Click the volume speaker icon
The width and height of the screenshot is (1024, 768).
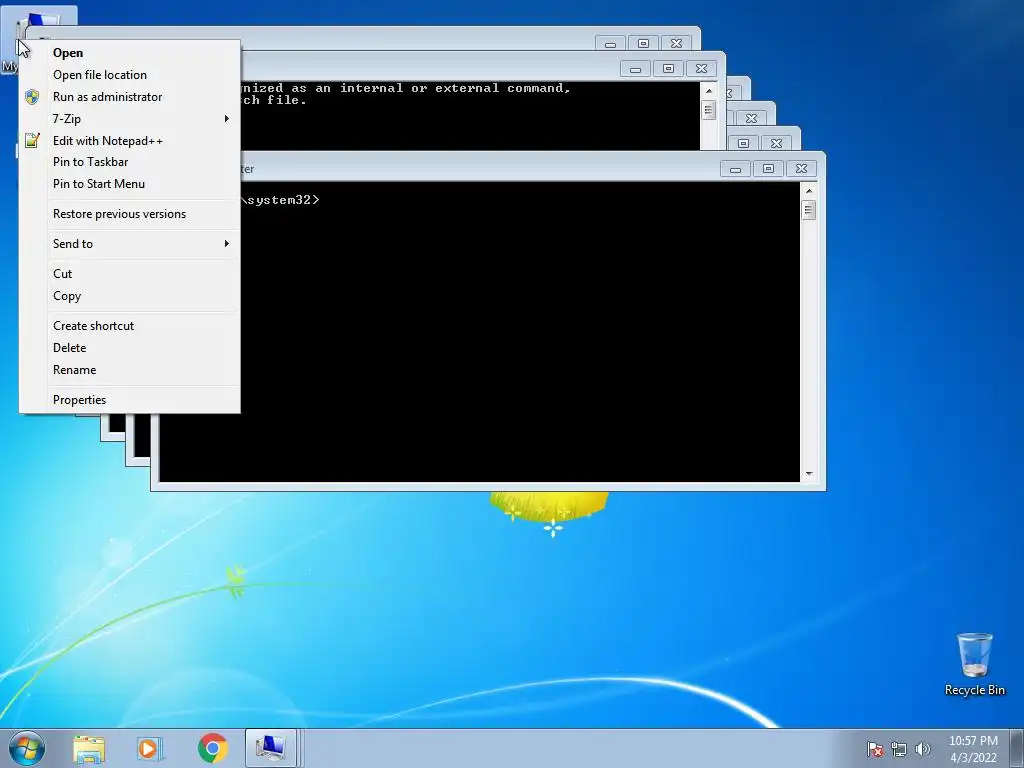click(922, 749)
